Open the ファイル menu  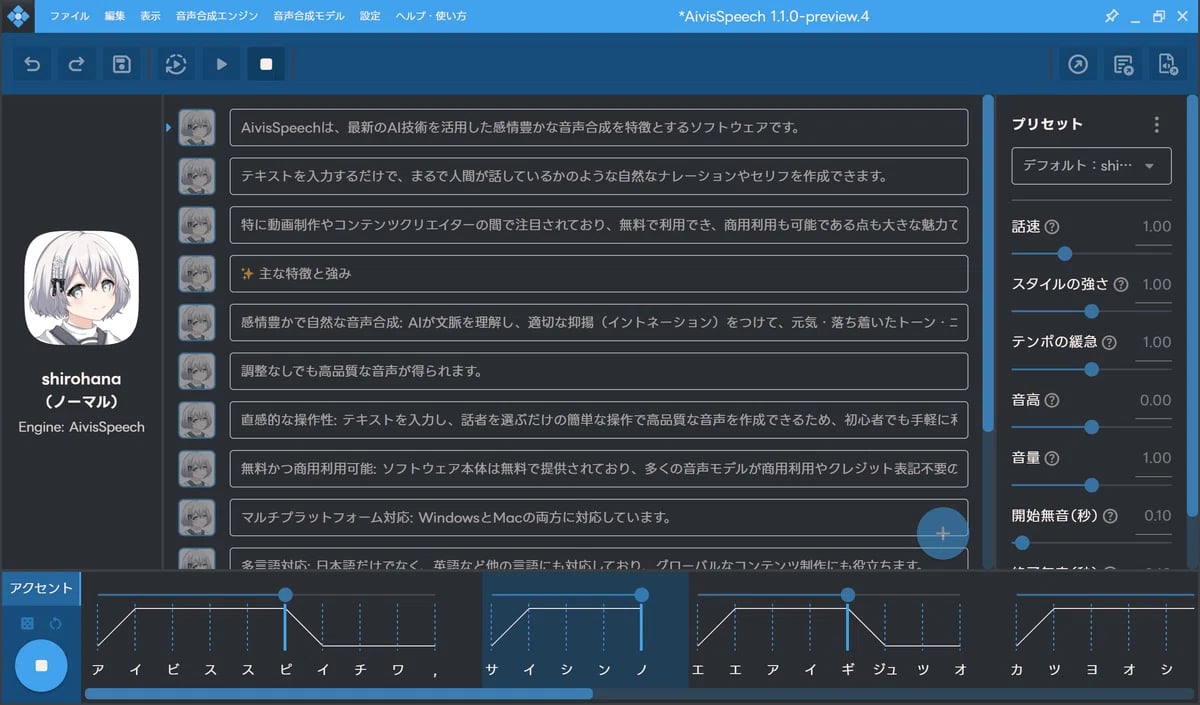(x=69, y=16)
